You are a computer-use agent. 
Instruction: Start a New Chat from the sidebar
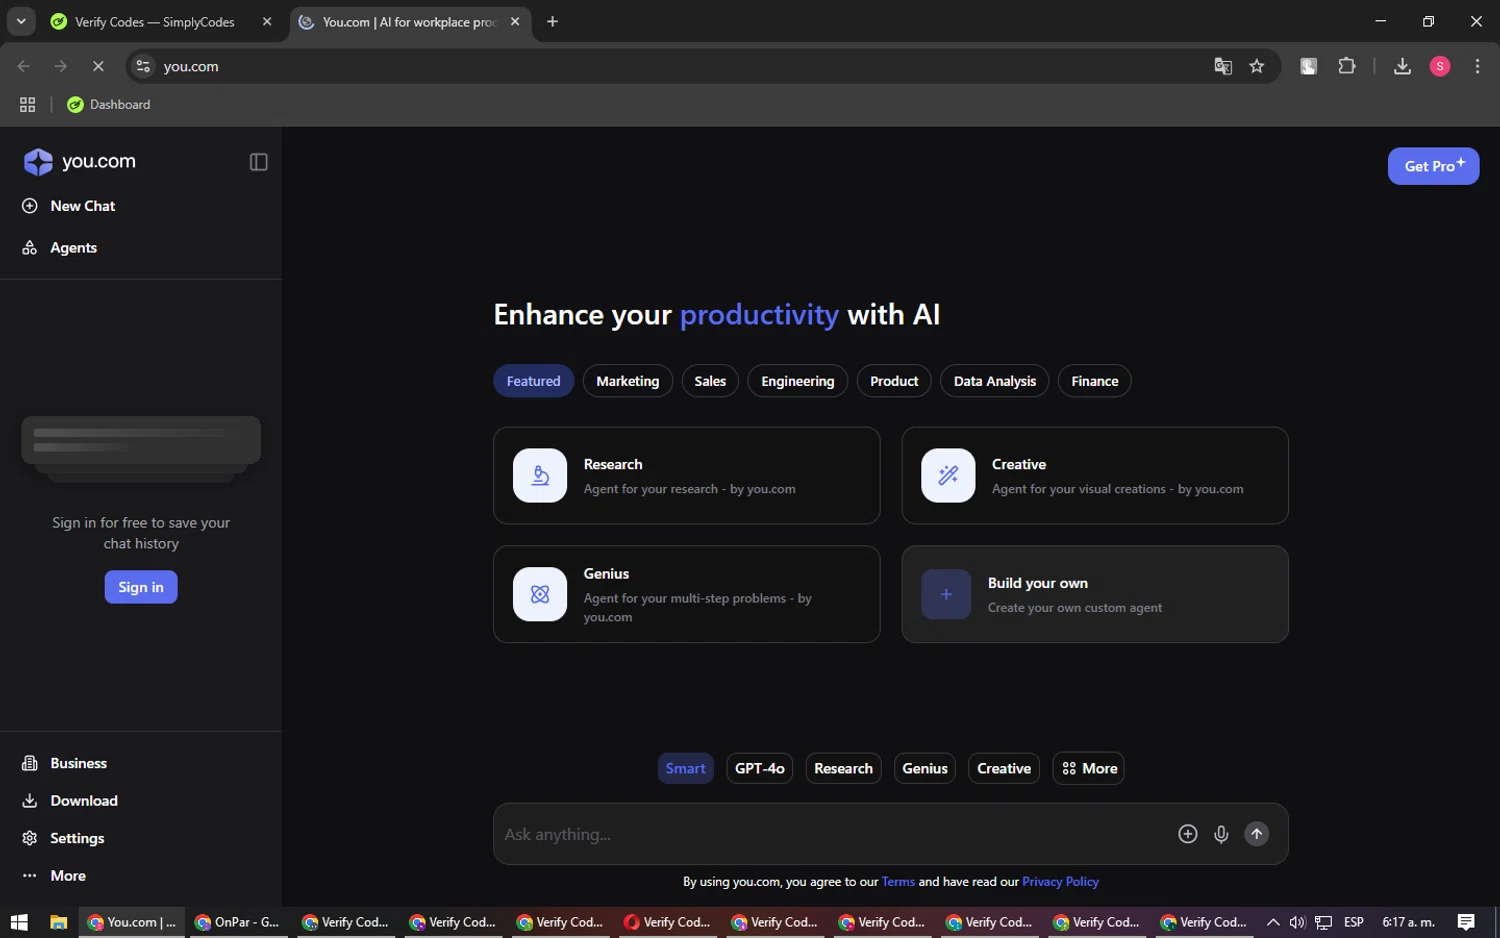click(69, 206)
